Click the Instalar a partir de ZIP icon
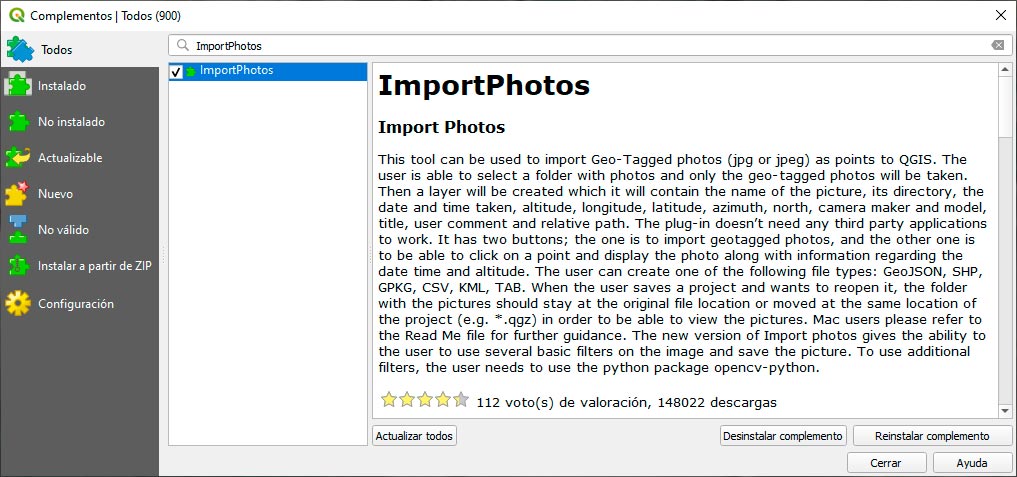The image size is (1017, 477). 18,266
